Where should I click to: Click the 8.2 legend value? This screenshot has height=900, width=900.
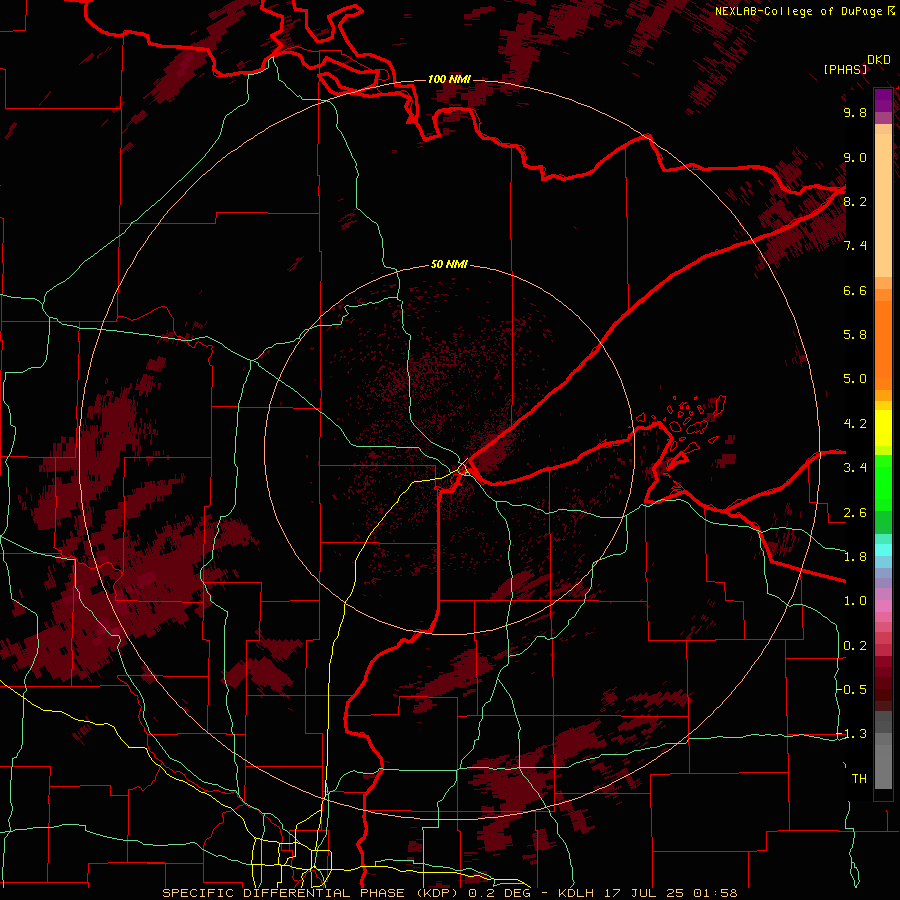click(855, 201)
